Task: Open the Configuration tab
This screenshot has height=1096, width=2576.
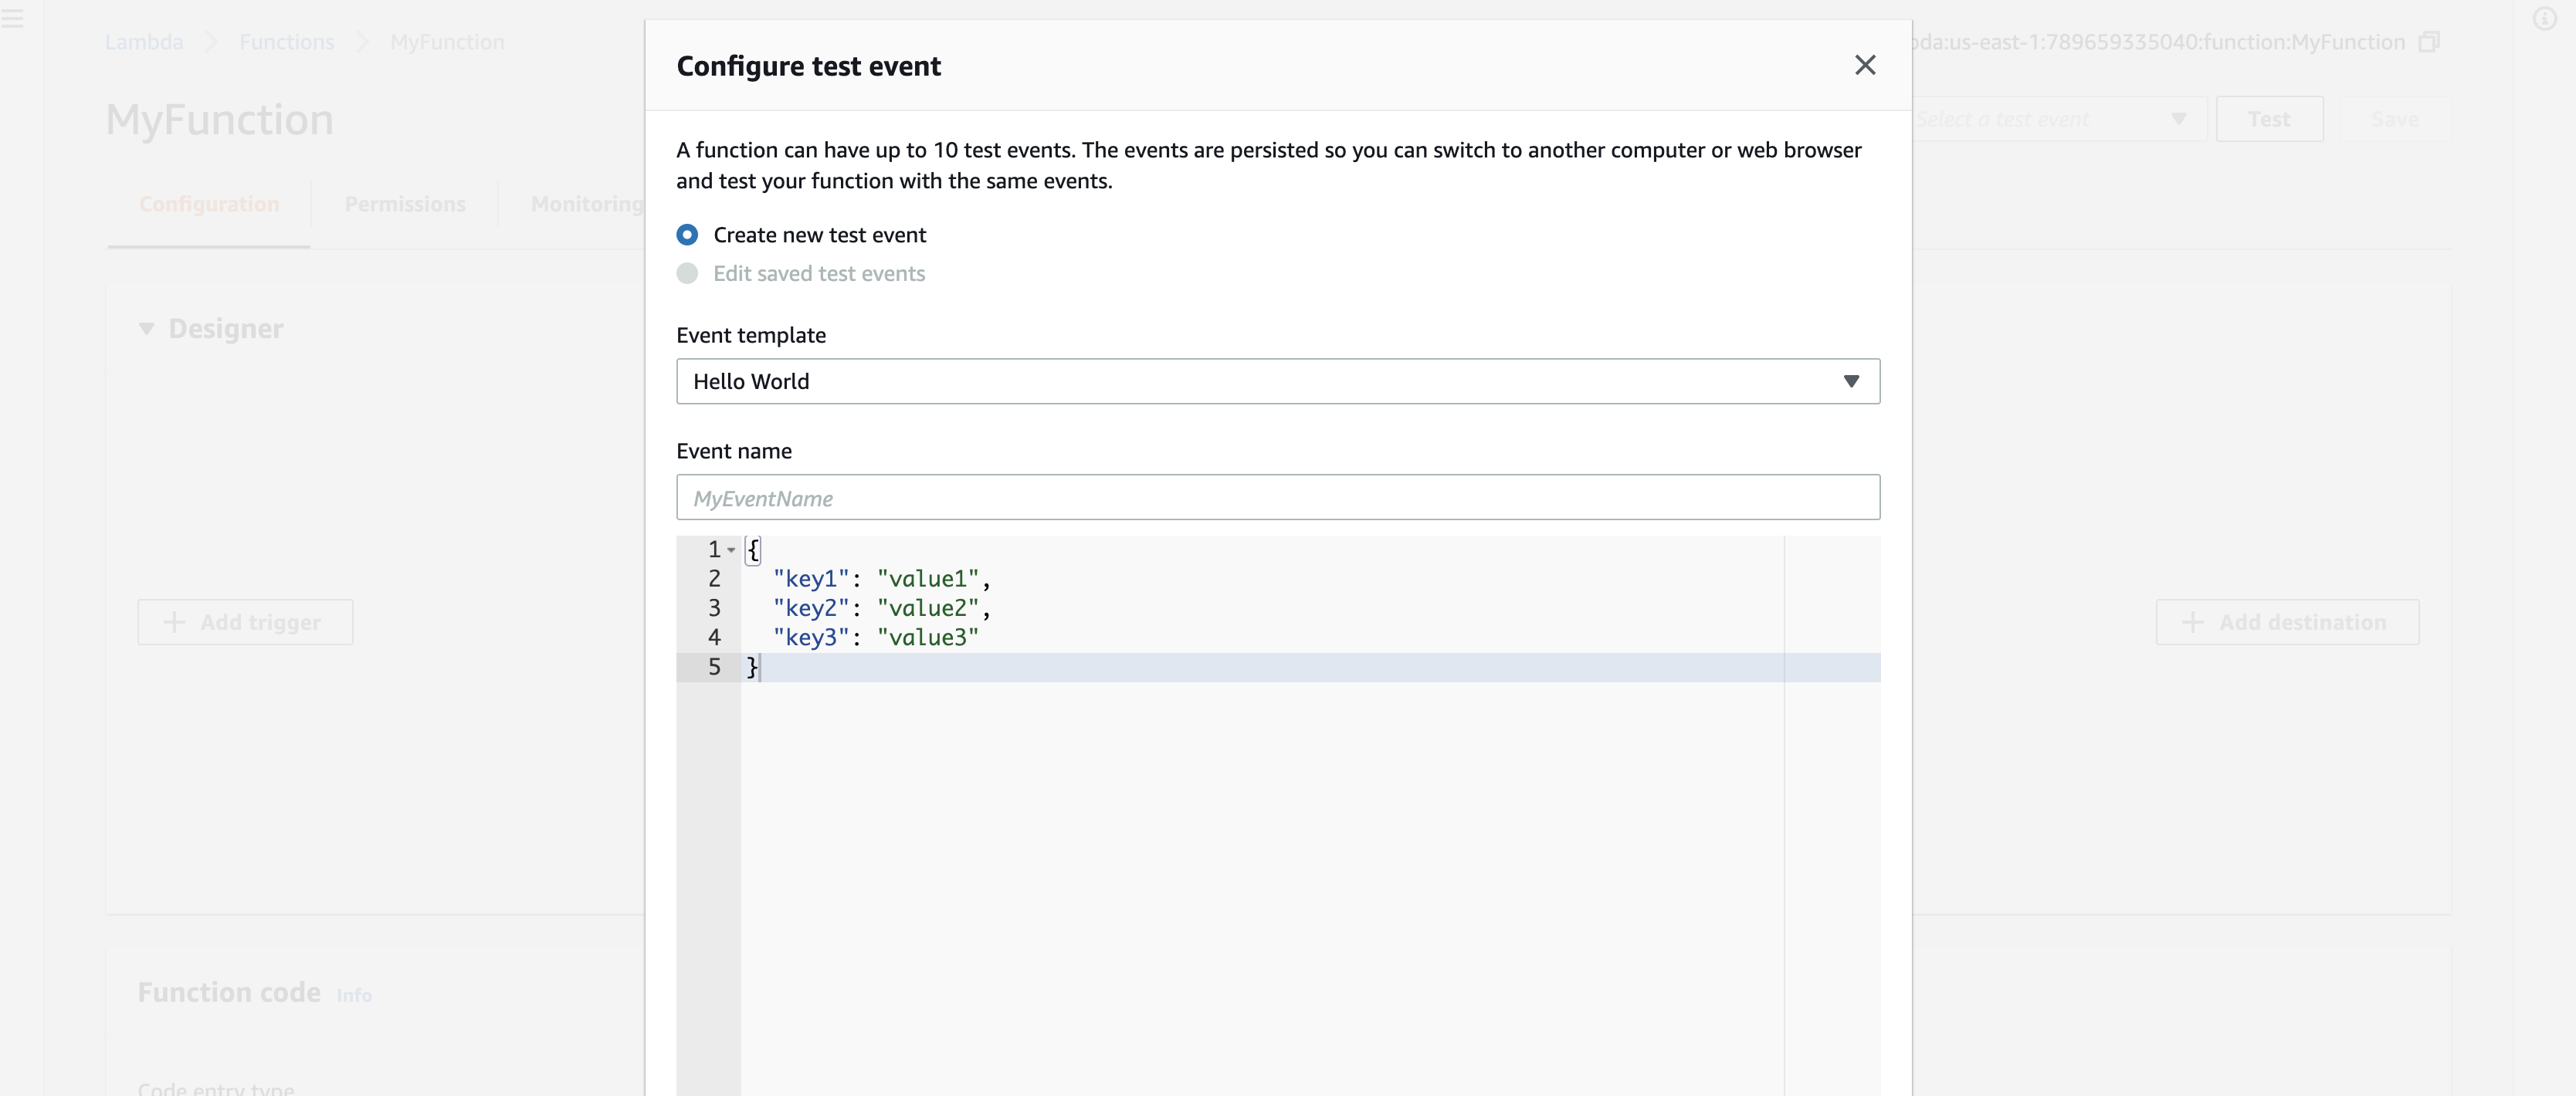Action: coord(209,204)
